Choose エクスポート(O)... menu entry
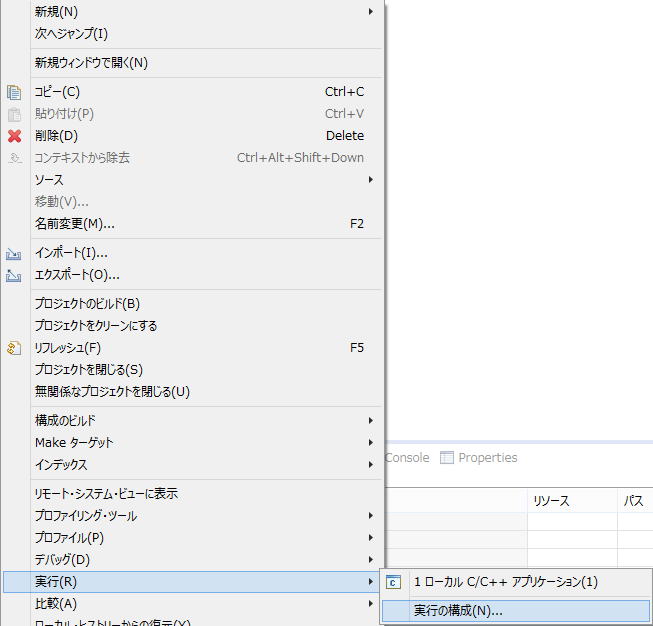Image resolution: width=653 pixels, height=626 pixels. [x=207, y=275]
